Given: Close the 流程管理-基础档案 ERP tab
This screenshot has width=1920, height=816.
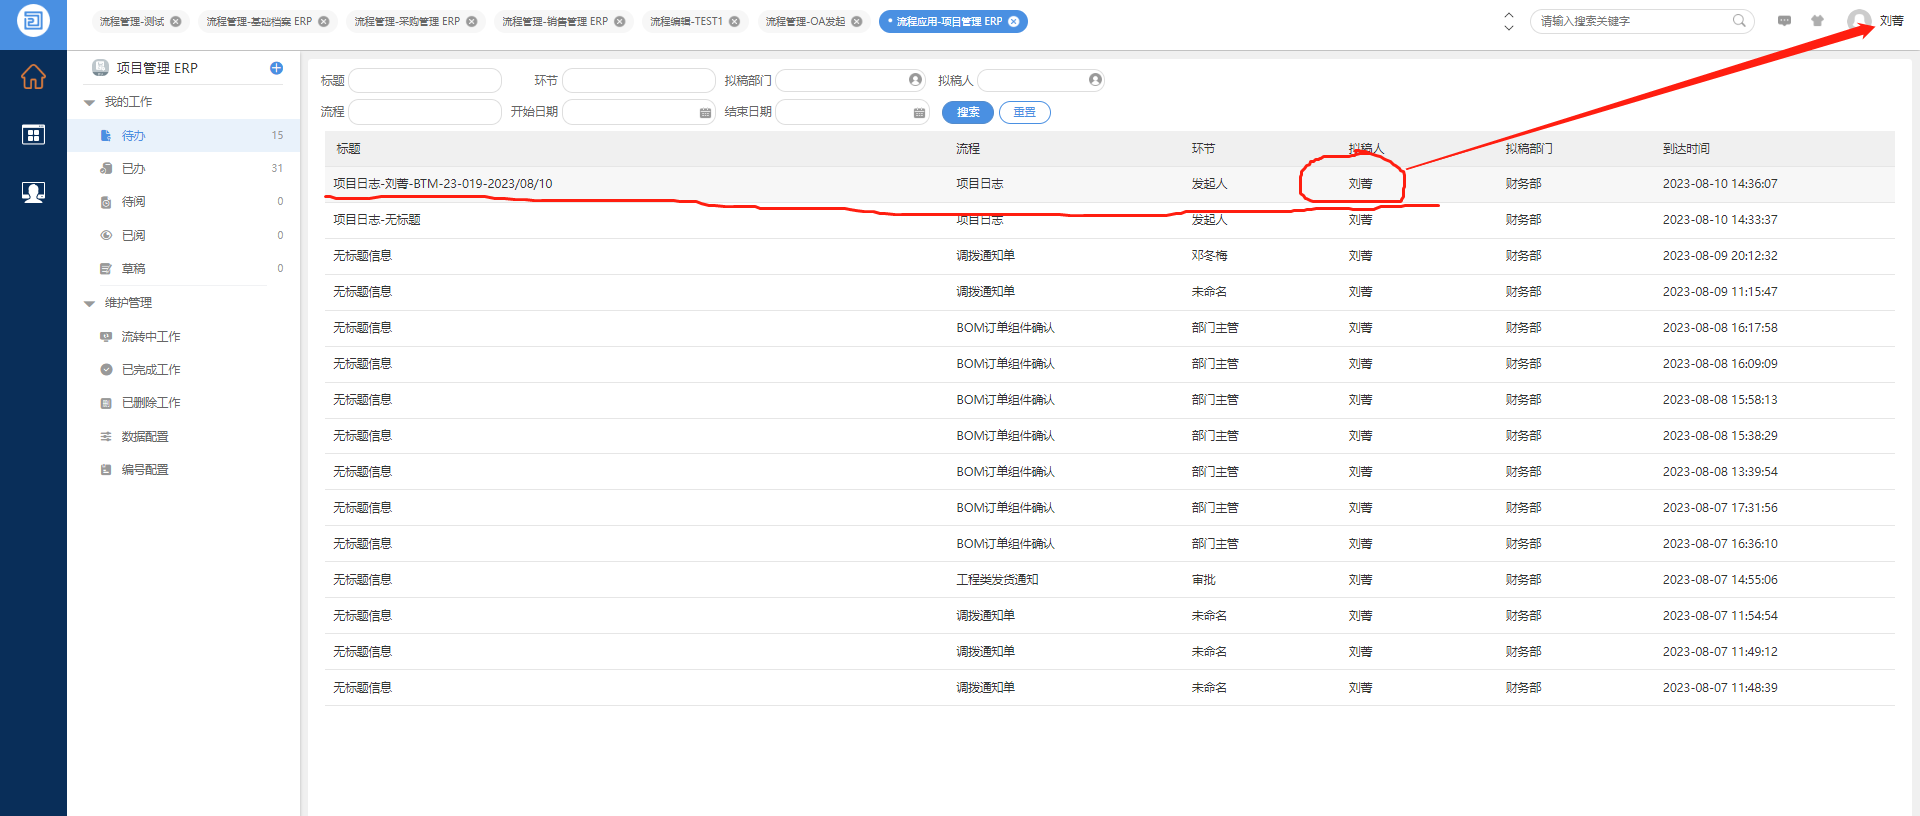Looking at the screenshot, I should 324,21.
